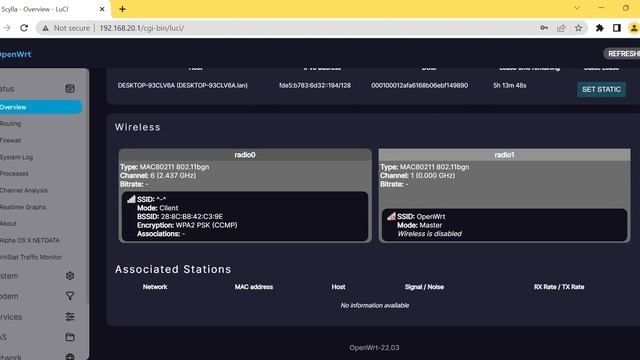Click the RX Rate / TX Rate header
Image resolution: width=640 pixels, height=360 pixels.
tap(559, 287)
